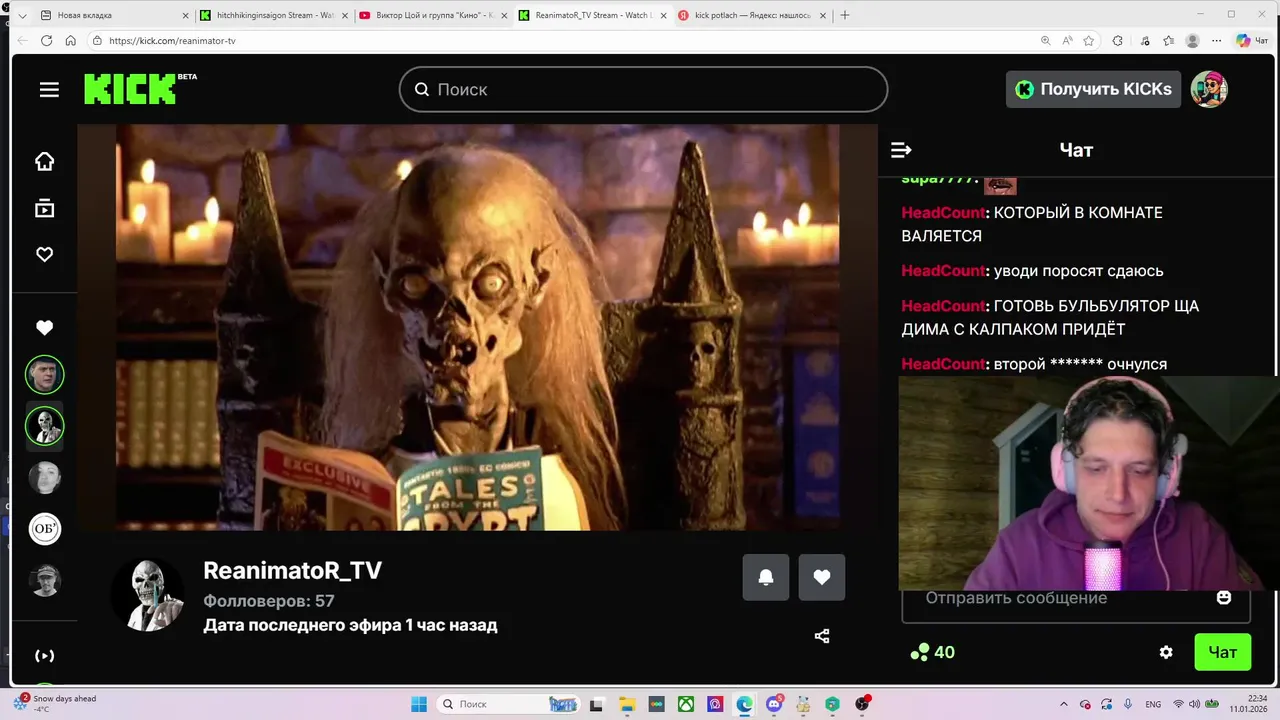Screen dimensions: 1280x720
Task: Open the user profile avatar at top right
Action: (x=1209, y=89)
